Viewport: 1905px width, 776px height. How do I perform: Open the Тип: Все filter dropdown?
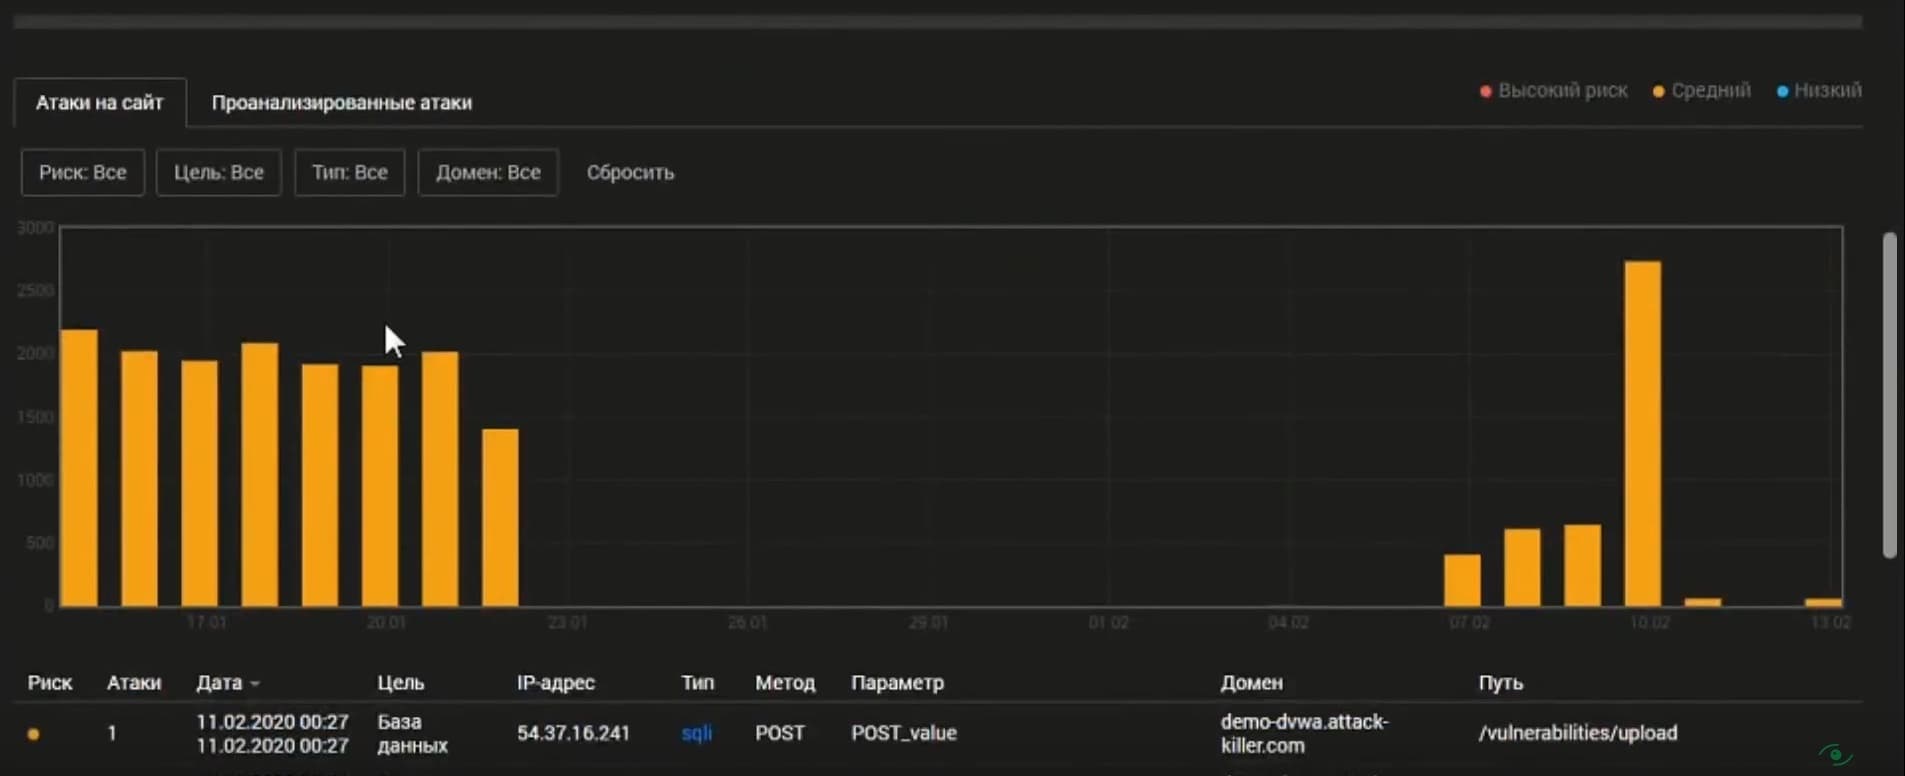(350, 172)
